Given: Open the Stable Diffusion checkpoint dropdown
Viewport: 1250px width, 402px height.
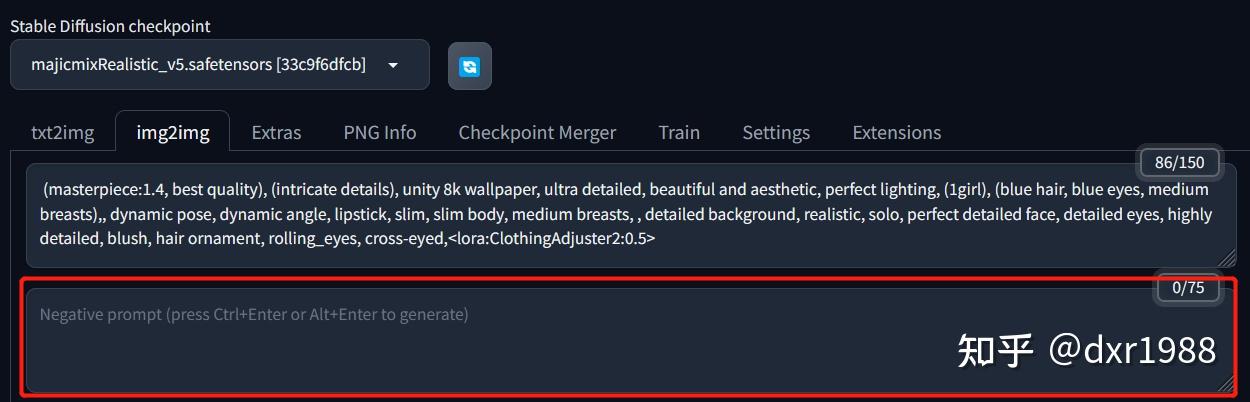Looking at the screenshot, I should tap(219, 65).
